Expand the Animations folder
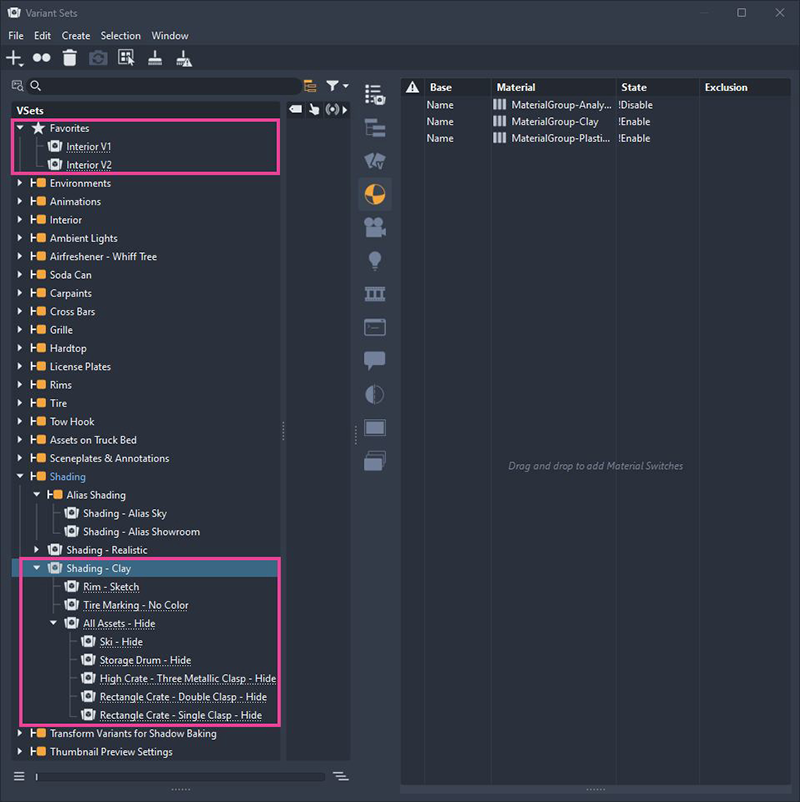Image resolution: width=800 pixels, height=802 pixels. click(x=20, y=201)
